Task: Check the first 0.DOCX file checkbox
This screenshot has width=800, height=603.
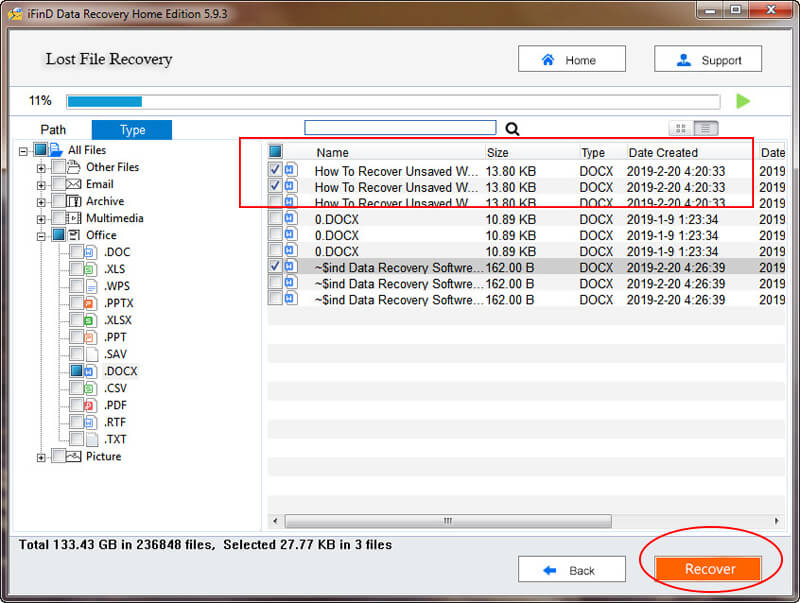Action: 275,218
